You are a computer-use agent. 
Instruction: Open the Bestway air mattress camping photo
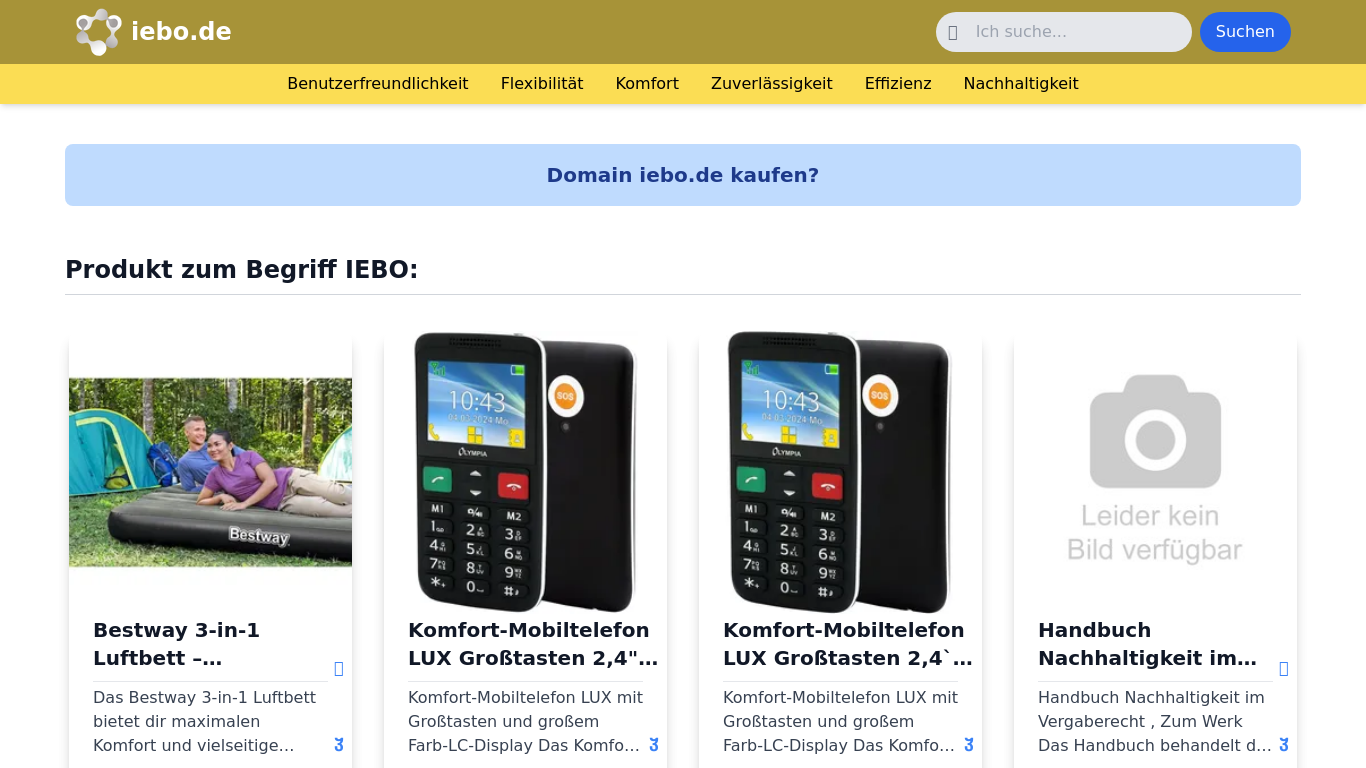pyautogui.click(x=210, y=472)
